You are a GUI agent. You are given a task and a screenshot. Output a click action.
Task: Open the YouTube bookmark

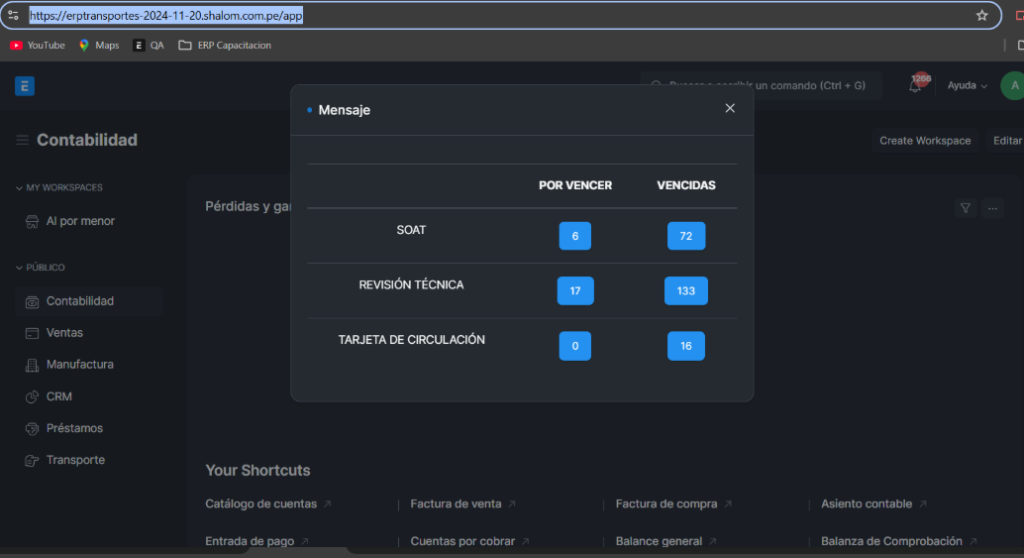point(38,45)
